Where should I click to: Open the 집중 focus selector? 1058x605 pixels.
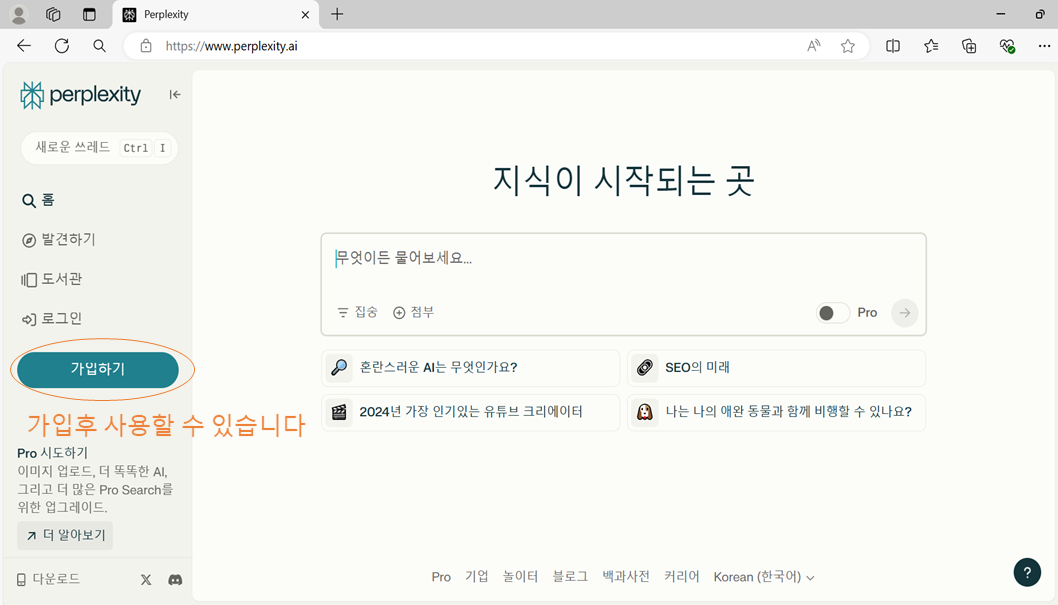point(358,312)
